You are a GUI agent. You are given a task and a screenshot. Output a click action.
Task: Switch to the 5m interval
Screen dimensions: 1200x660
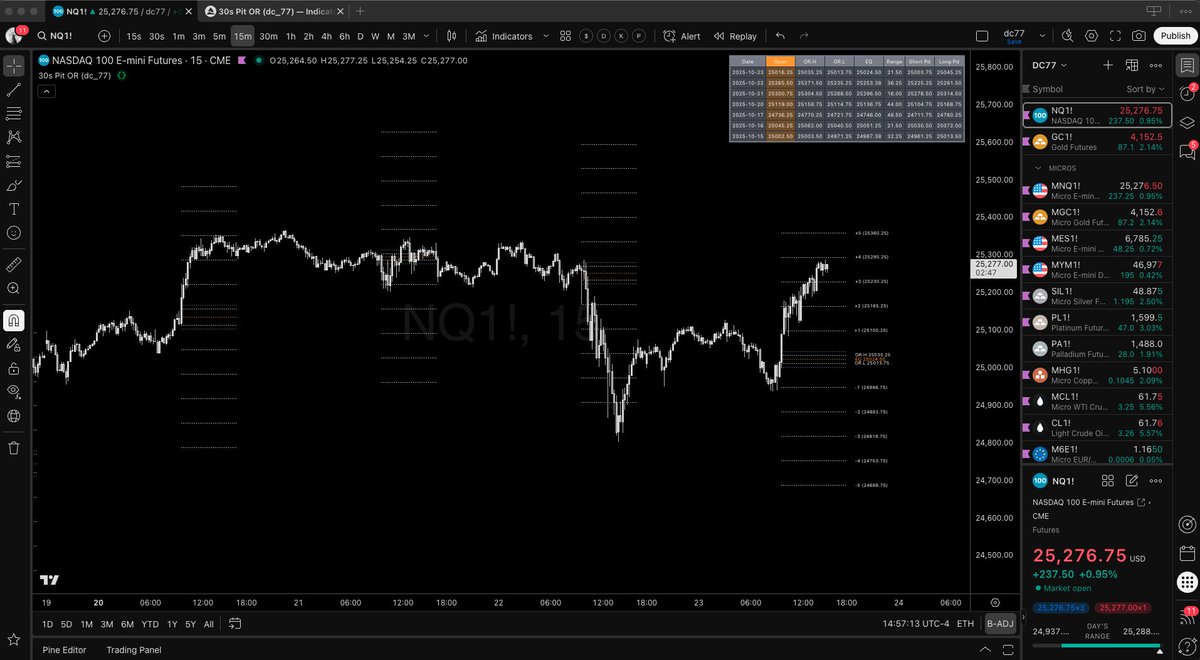[219, 36]
